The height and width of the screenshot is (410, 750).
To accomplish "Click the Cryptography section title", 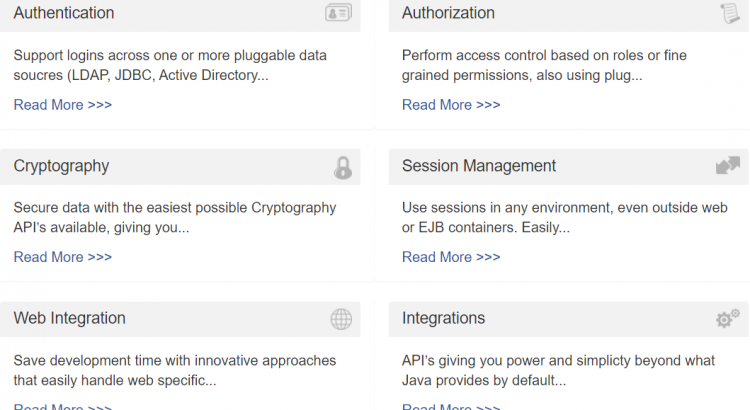I will point(61,166).
